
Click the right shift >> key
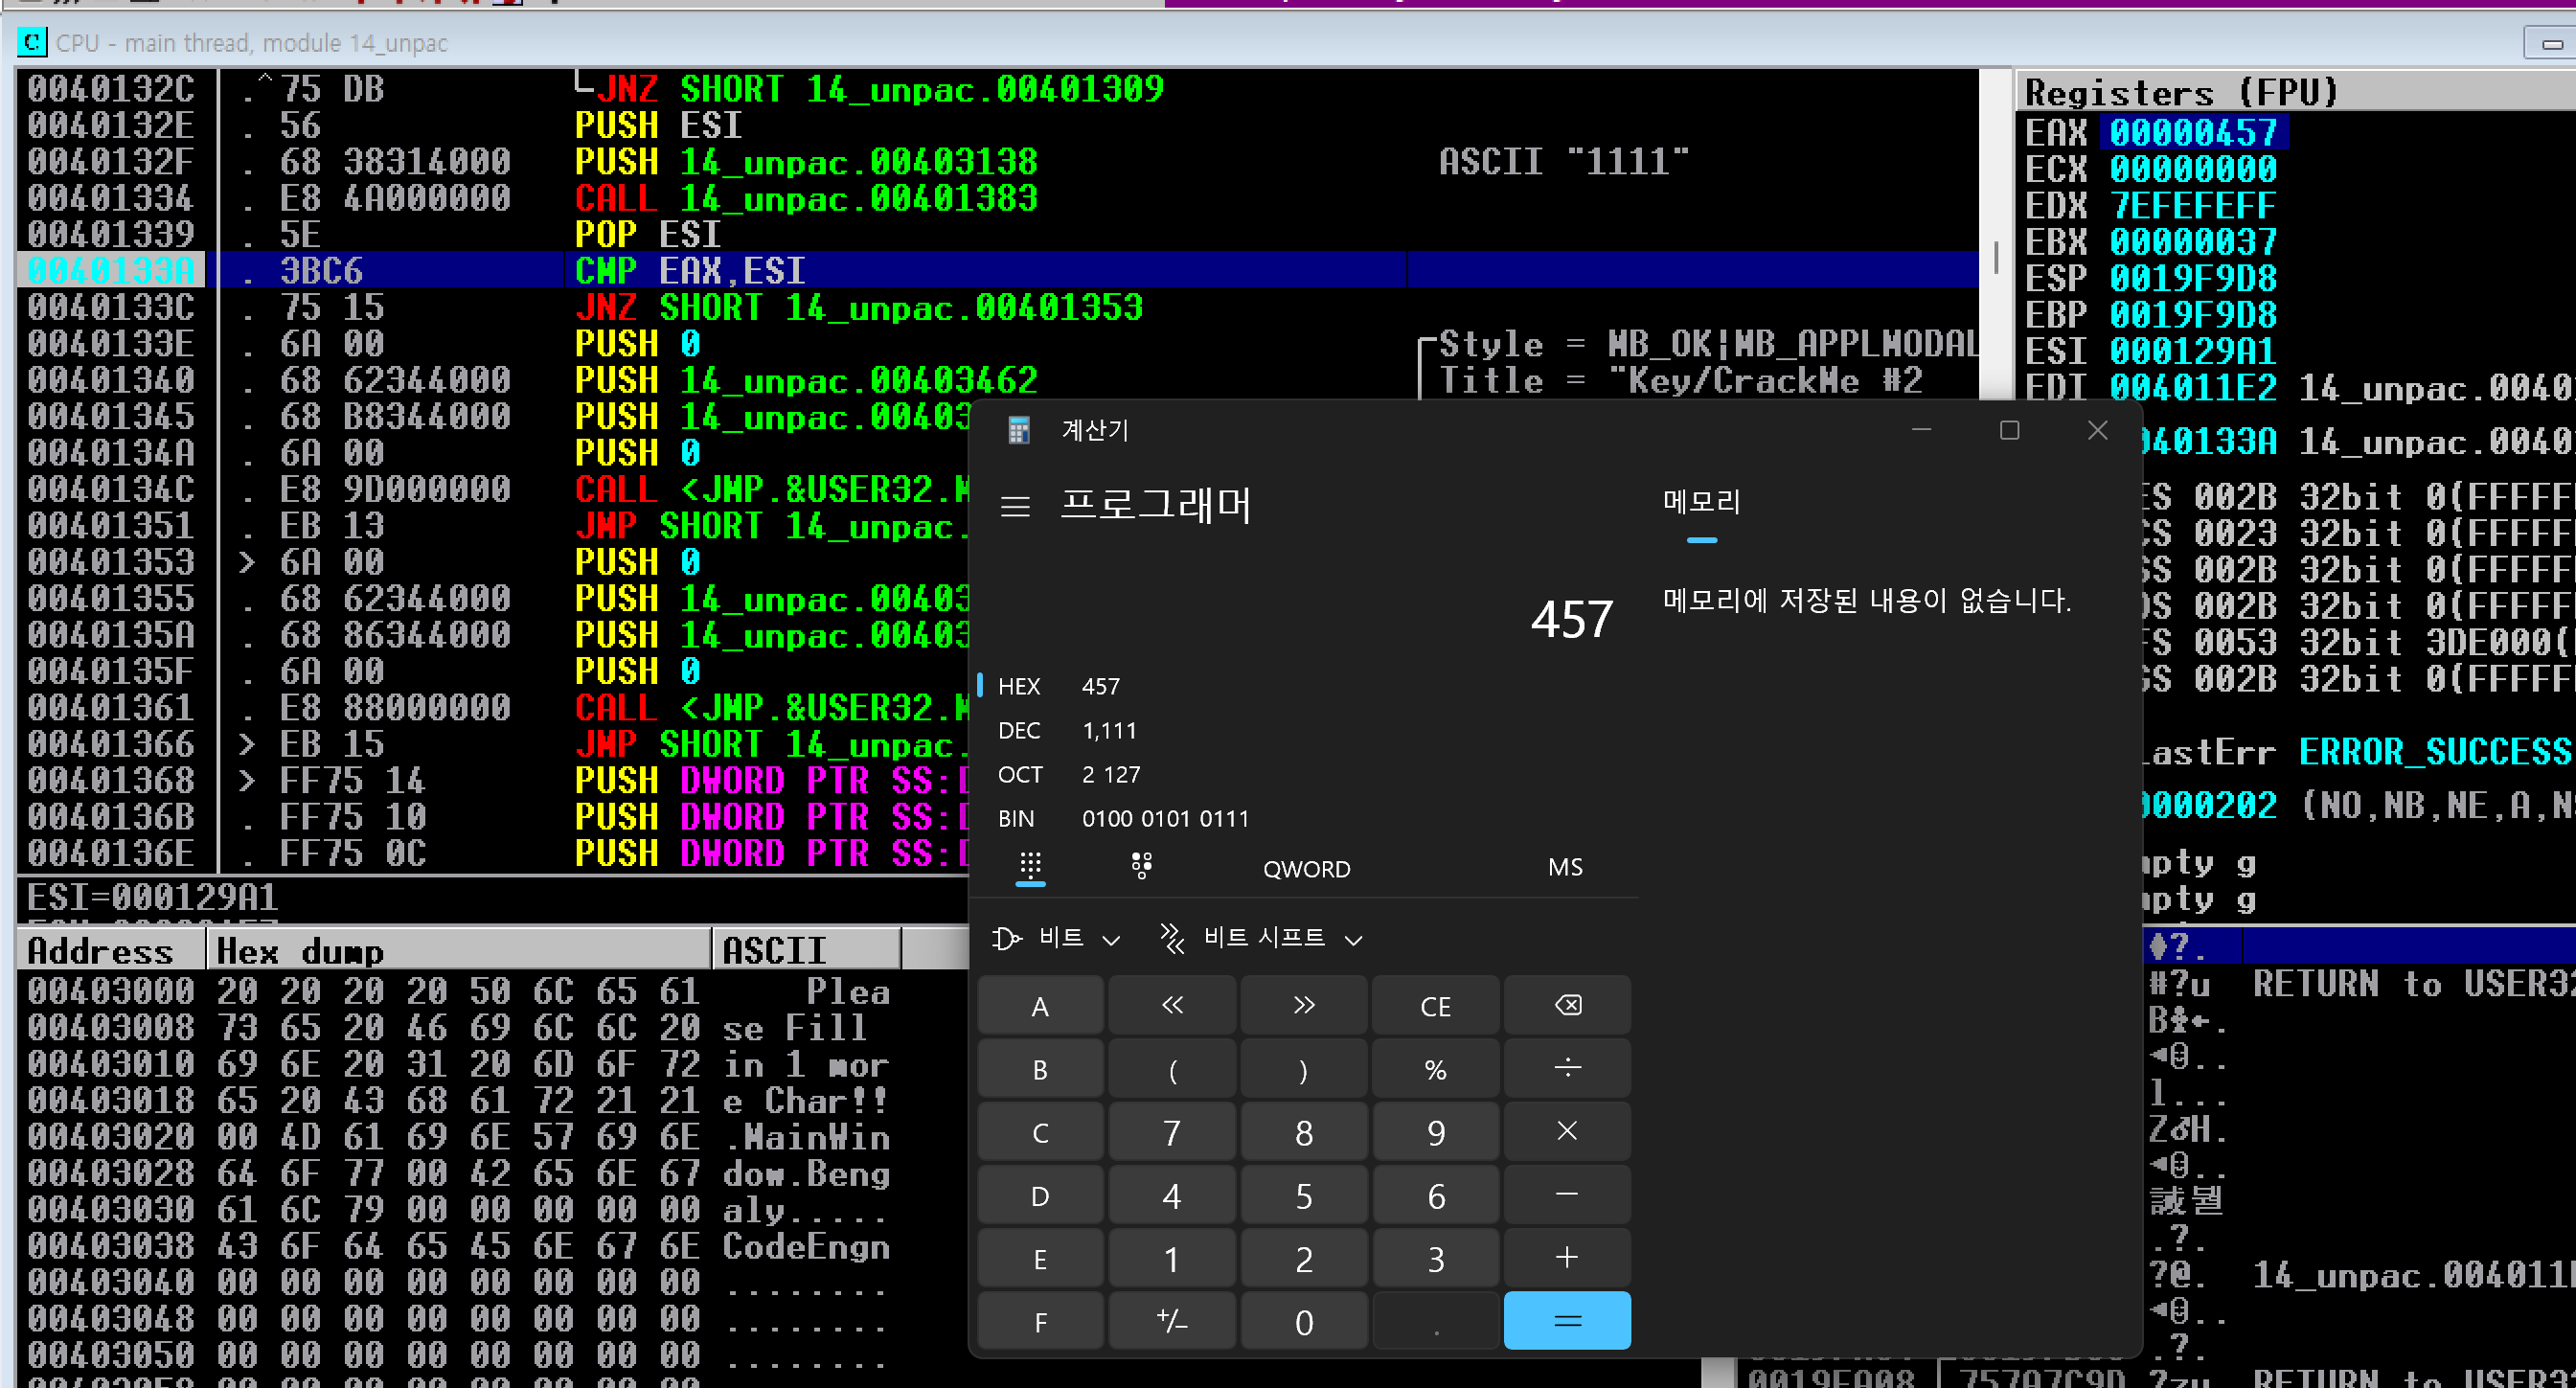(x=1304, y=1006)
